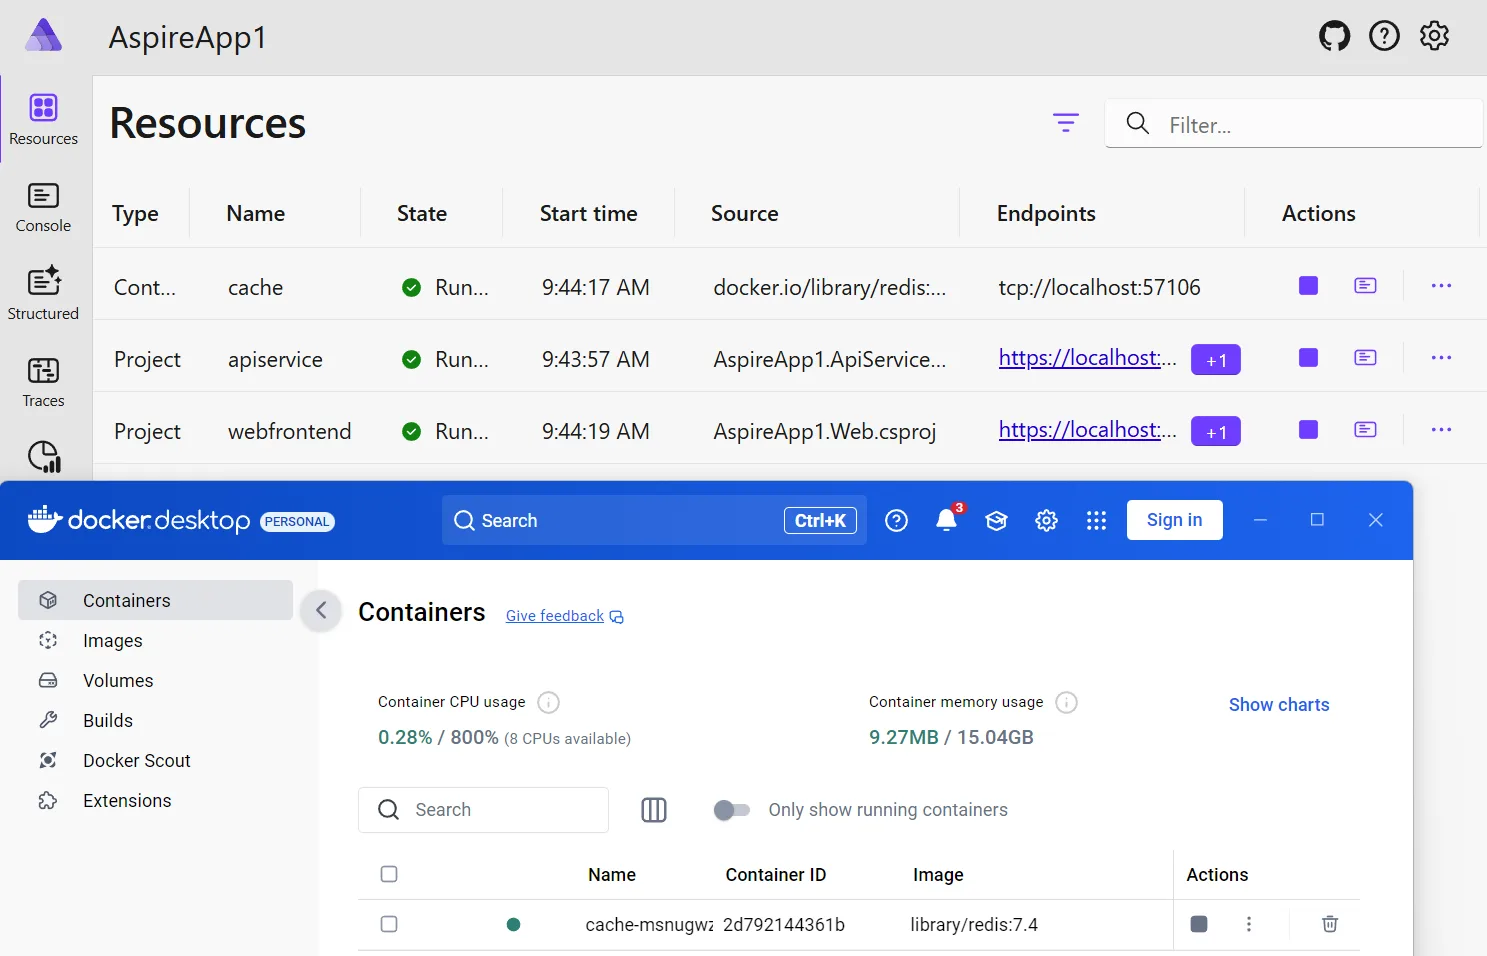1487x956 pixels.
Task: Open filter options on the Resources page
Action: pyautogui.click(x=1065, y=122)
